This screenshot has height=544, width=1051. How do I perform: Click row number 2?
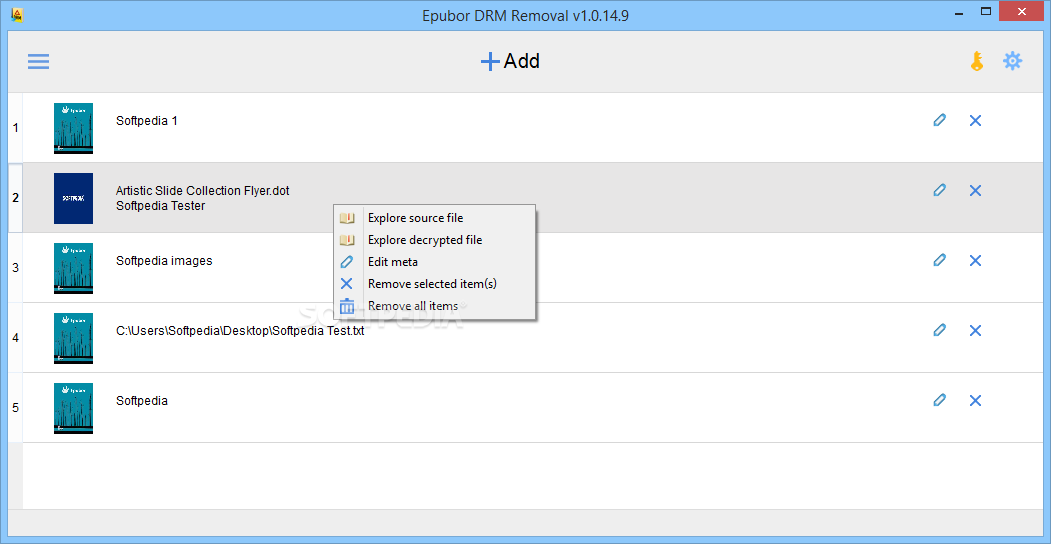point(15,198)
